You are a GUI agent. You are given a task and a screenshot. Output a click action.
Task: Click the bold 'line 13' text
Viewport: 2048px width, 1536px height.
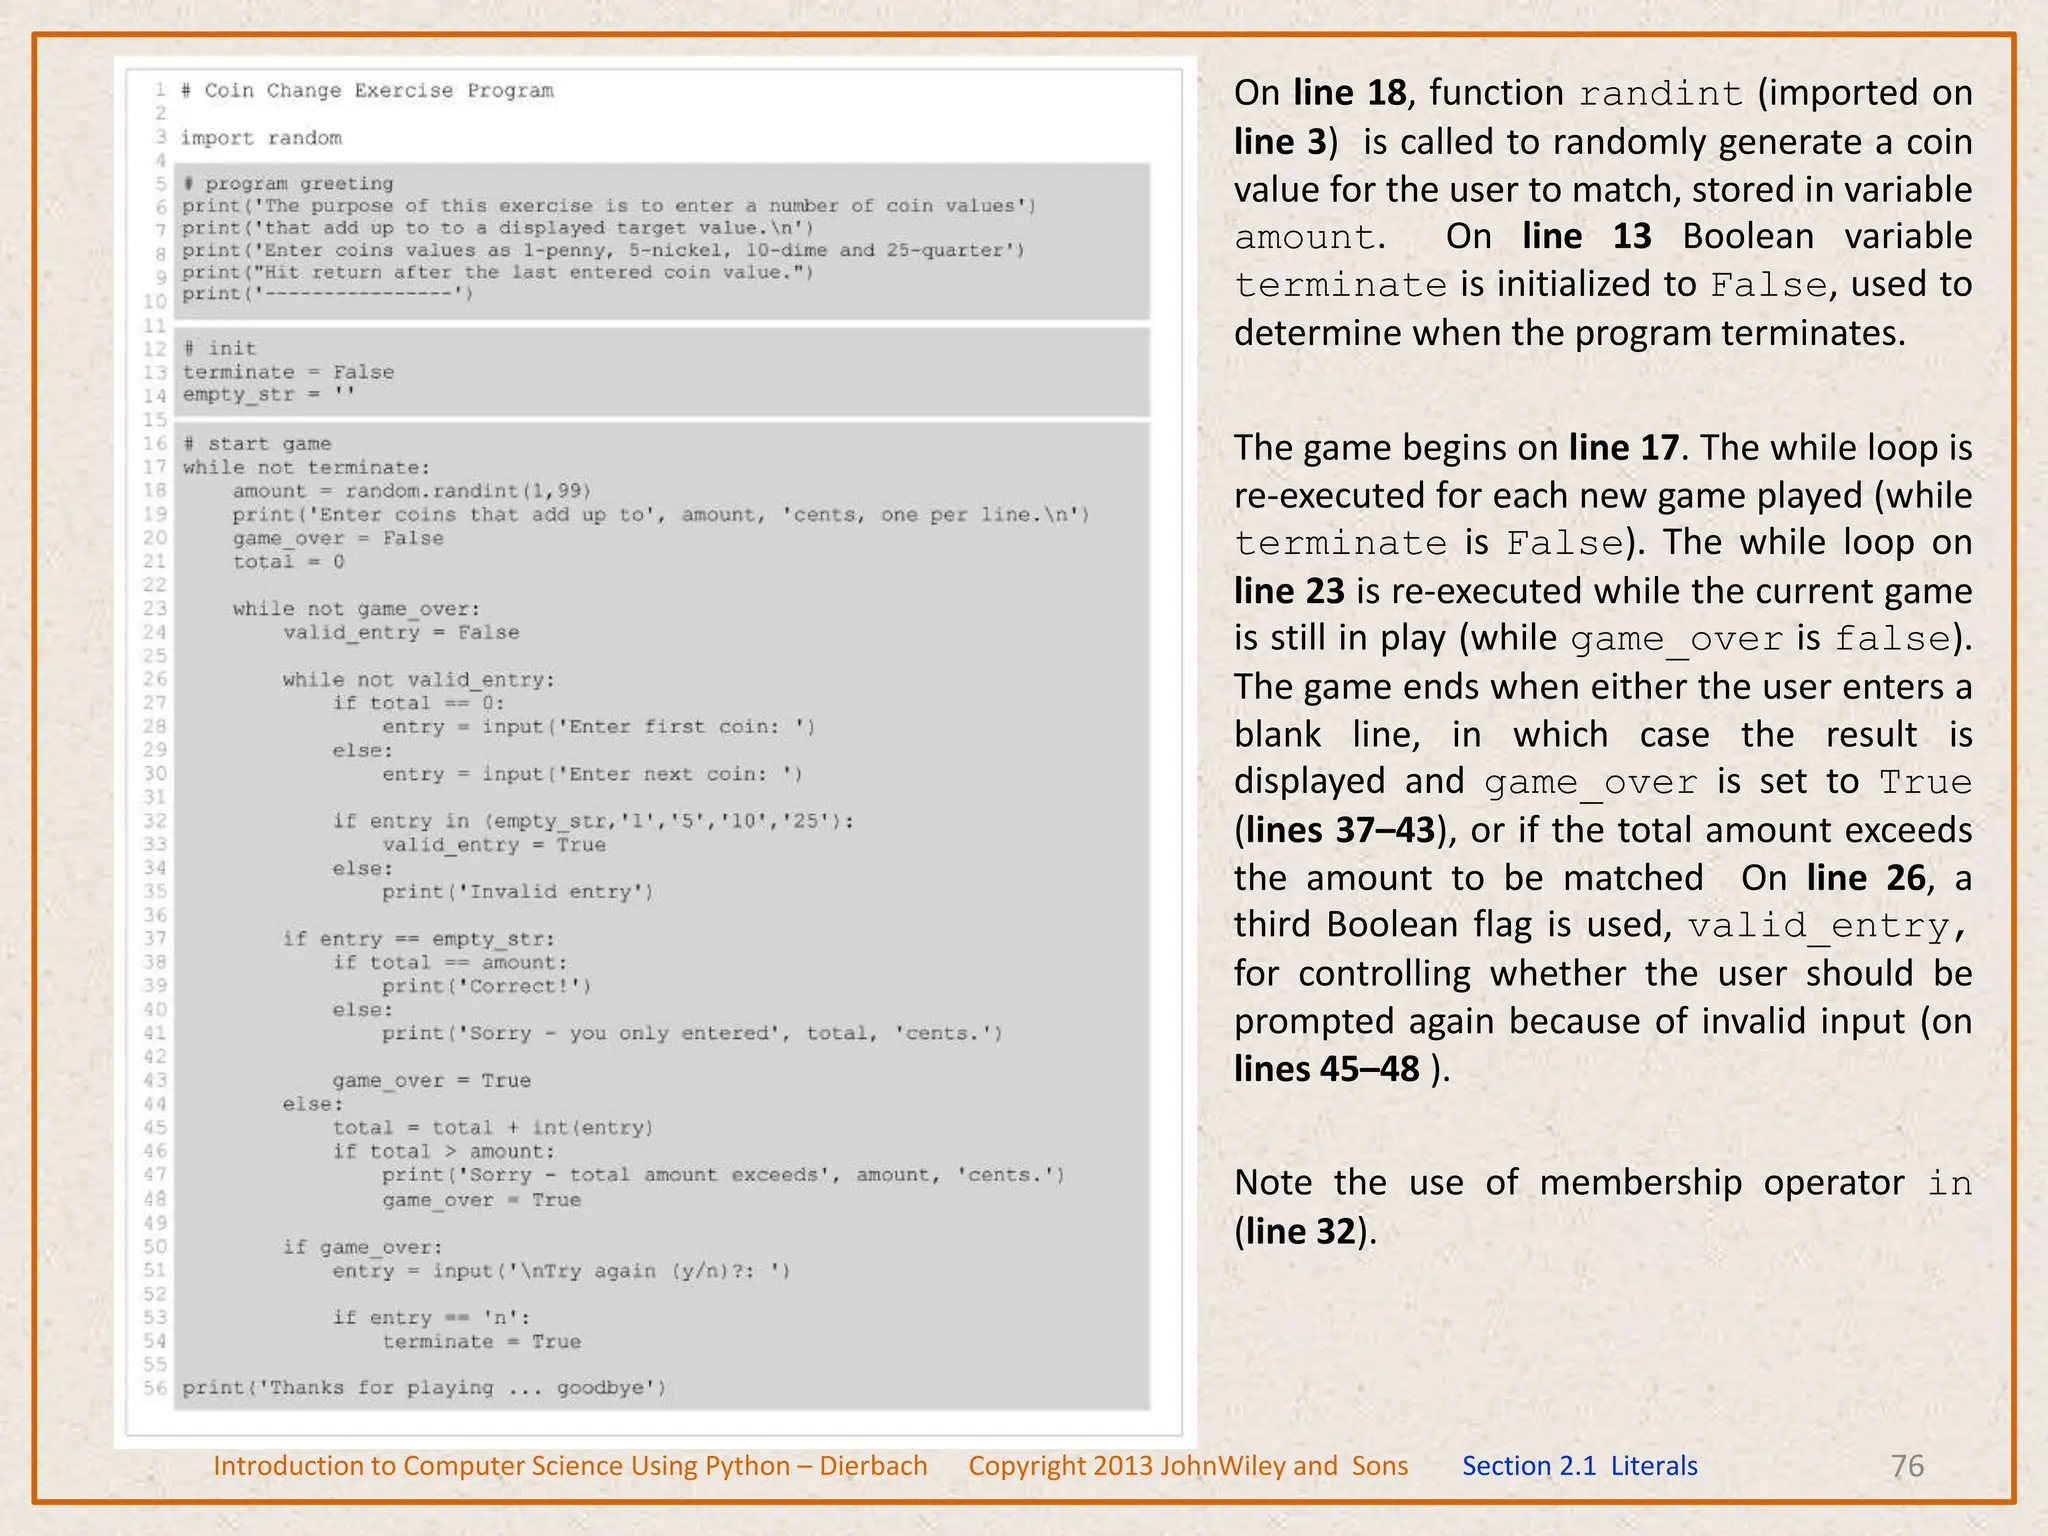[1587, 236]
